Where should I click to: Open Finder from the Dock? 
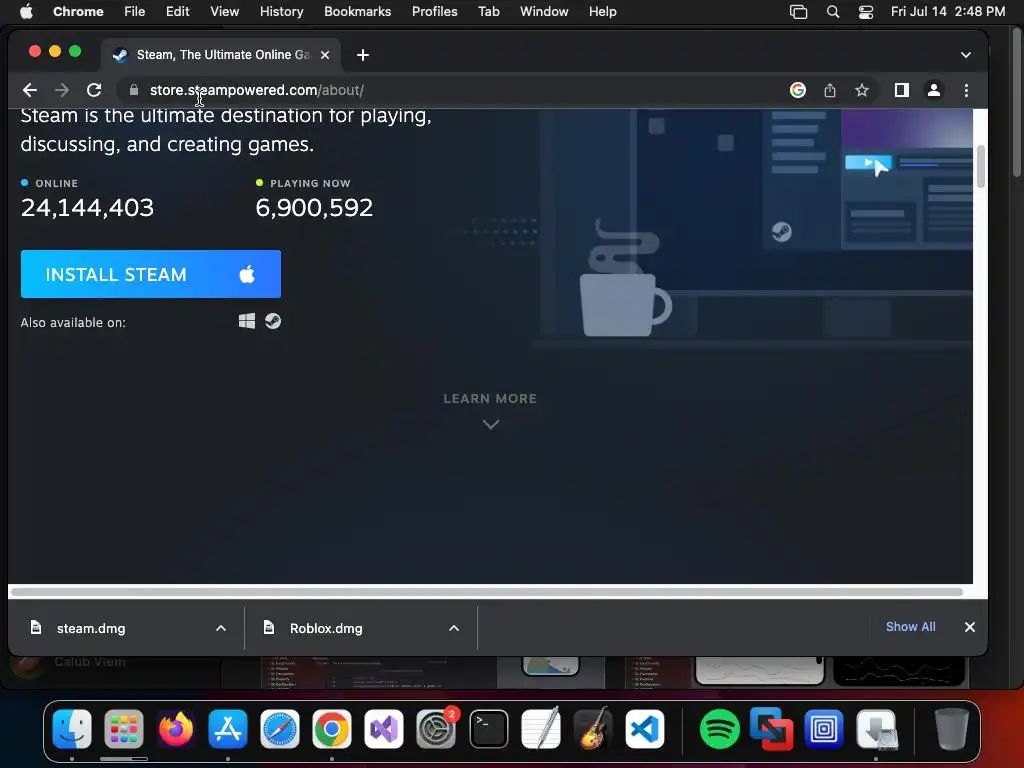72,729
